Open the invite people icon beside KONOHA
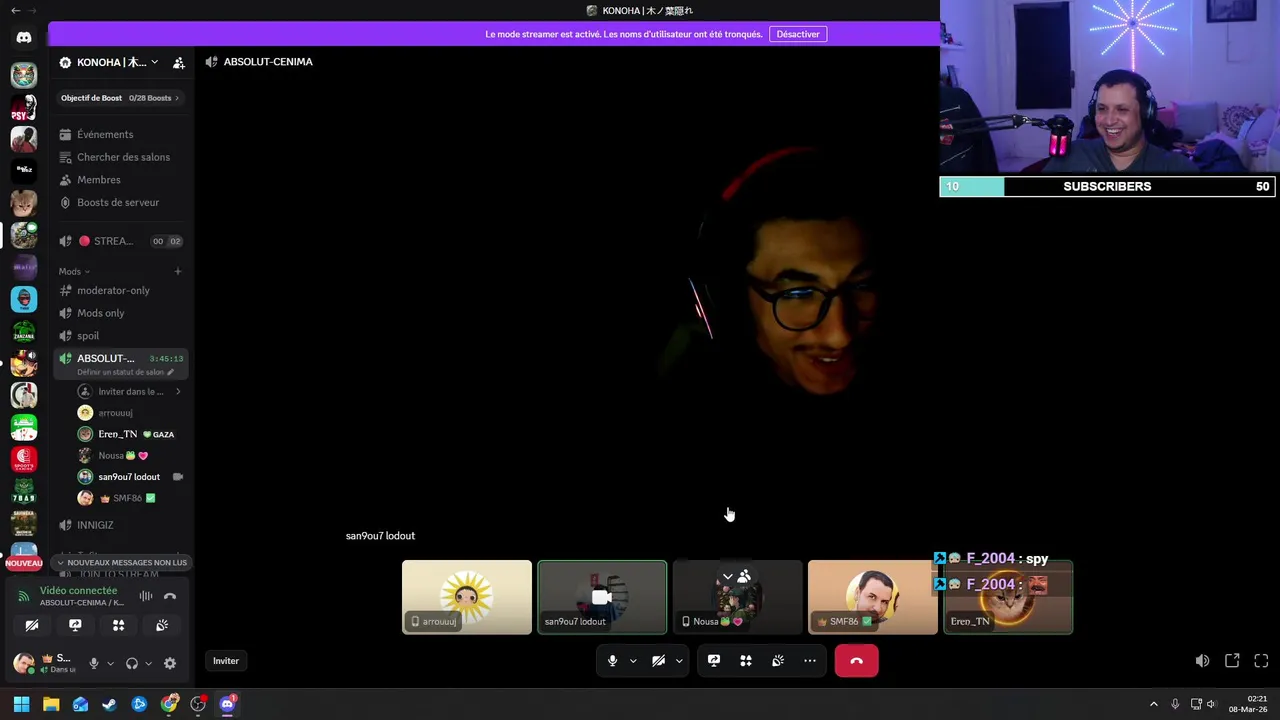This screenshot has height=720, width=1280. (x=179, y=62)
